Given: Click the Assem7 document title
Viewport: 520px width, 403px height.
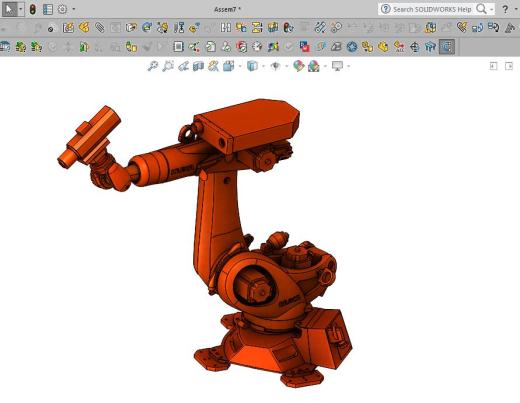Looking at the screenshot, I should tap(227, 9).
